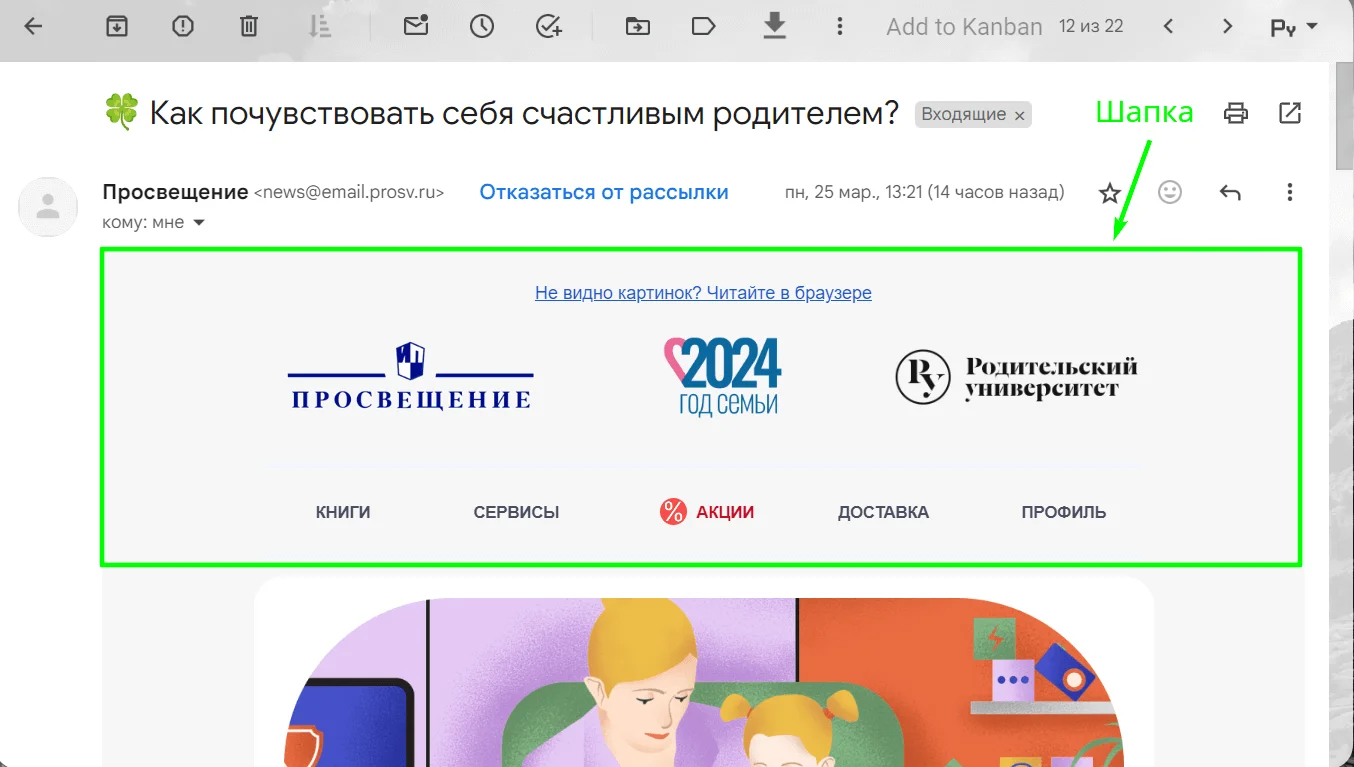Remove the Входящие label
Image resolution: width=1354 pixels, height=767 pixels.
coord(1019,116)
